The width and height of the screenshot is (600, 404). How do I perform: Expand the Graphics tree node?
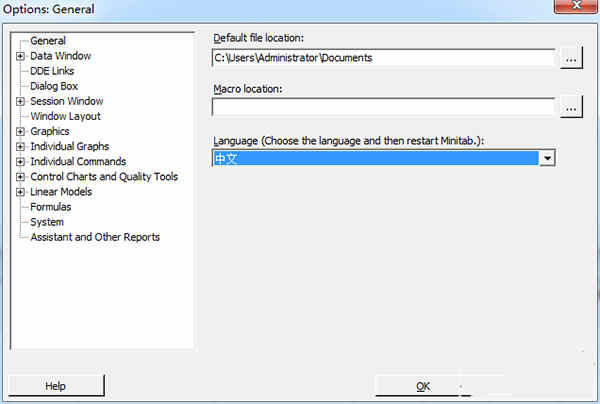[20, 132]
